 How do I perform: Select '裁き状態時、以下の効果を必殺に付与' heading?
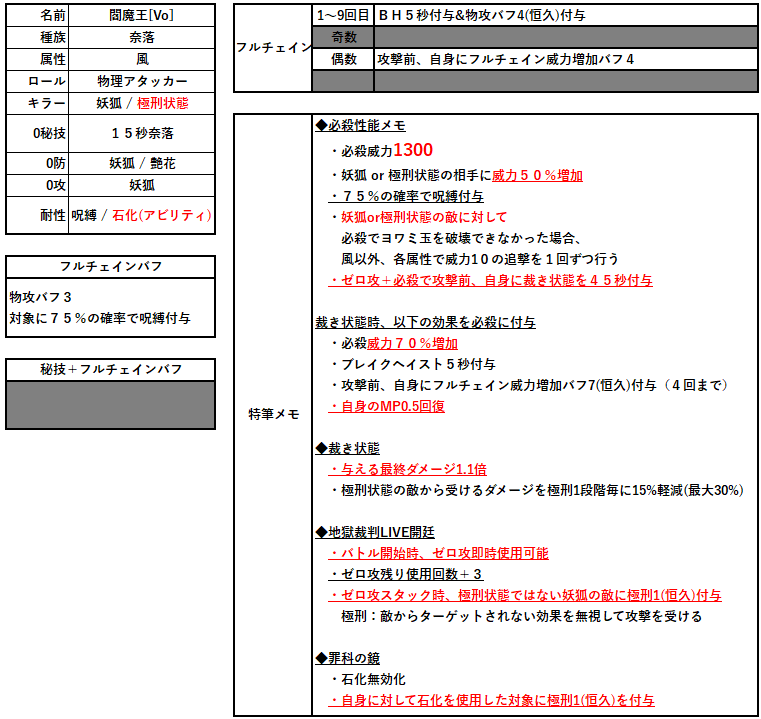pos(425,322)
